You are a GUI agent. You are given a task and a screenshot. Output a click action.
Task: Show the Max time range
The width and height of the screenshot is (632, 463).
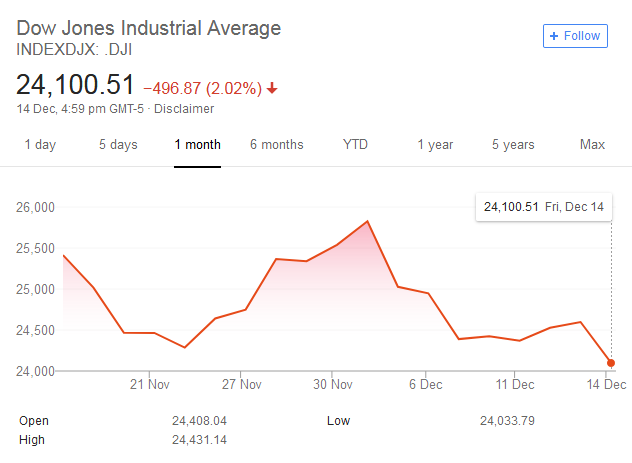tap(592, 145)
